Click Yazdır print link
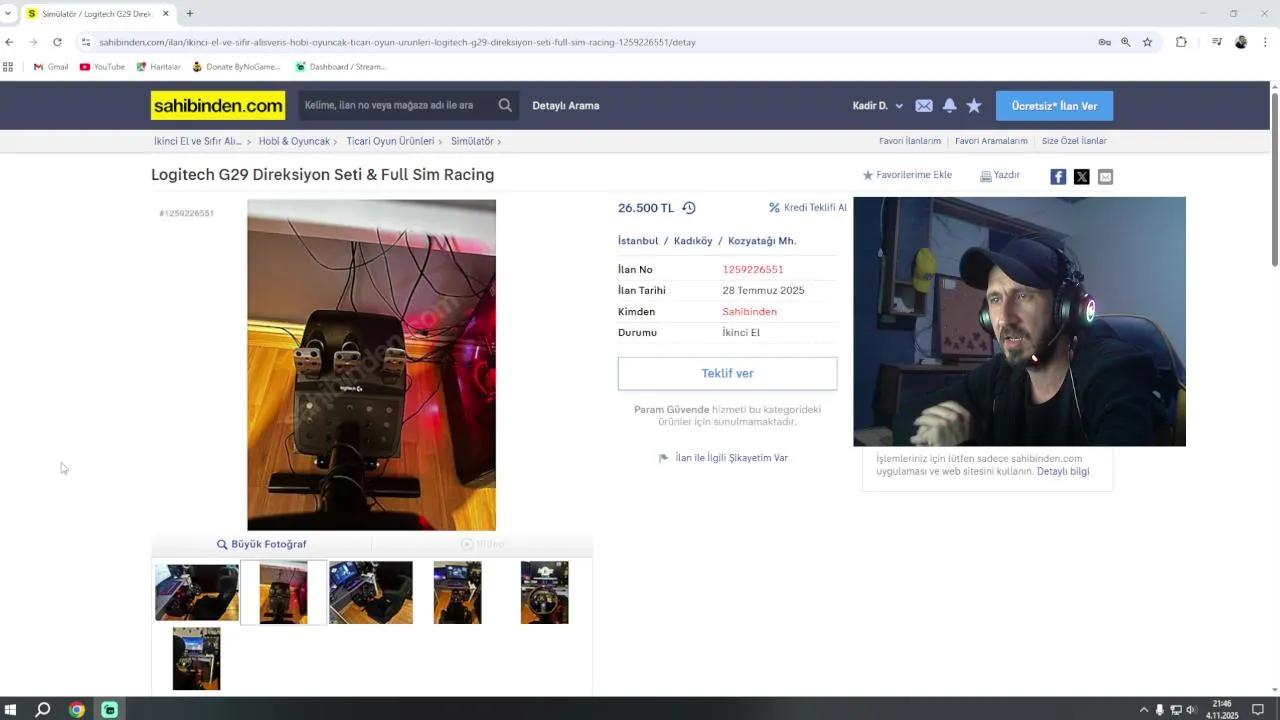 (x=1000, y=175)
